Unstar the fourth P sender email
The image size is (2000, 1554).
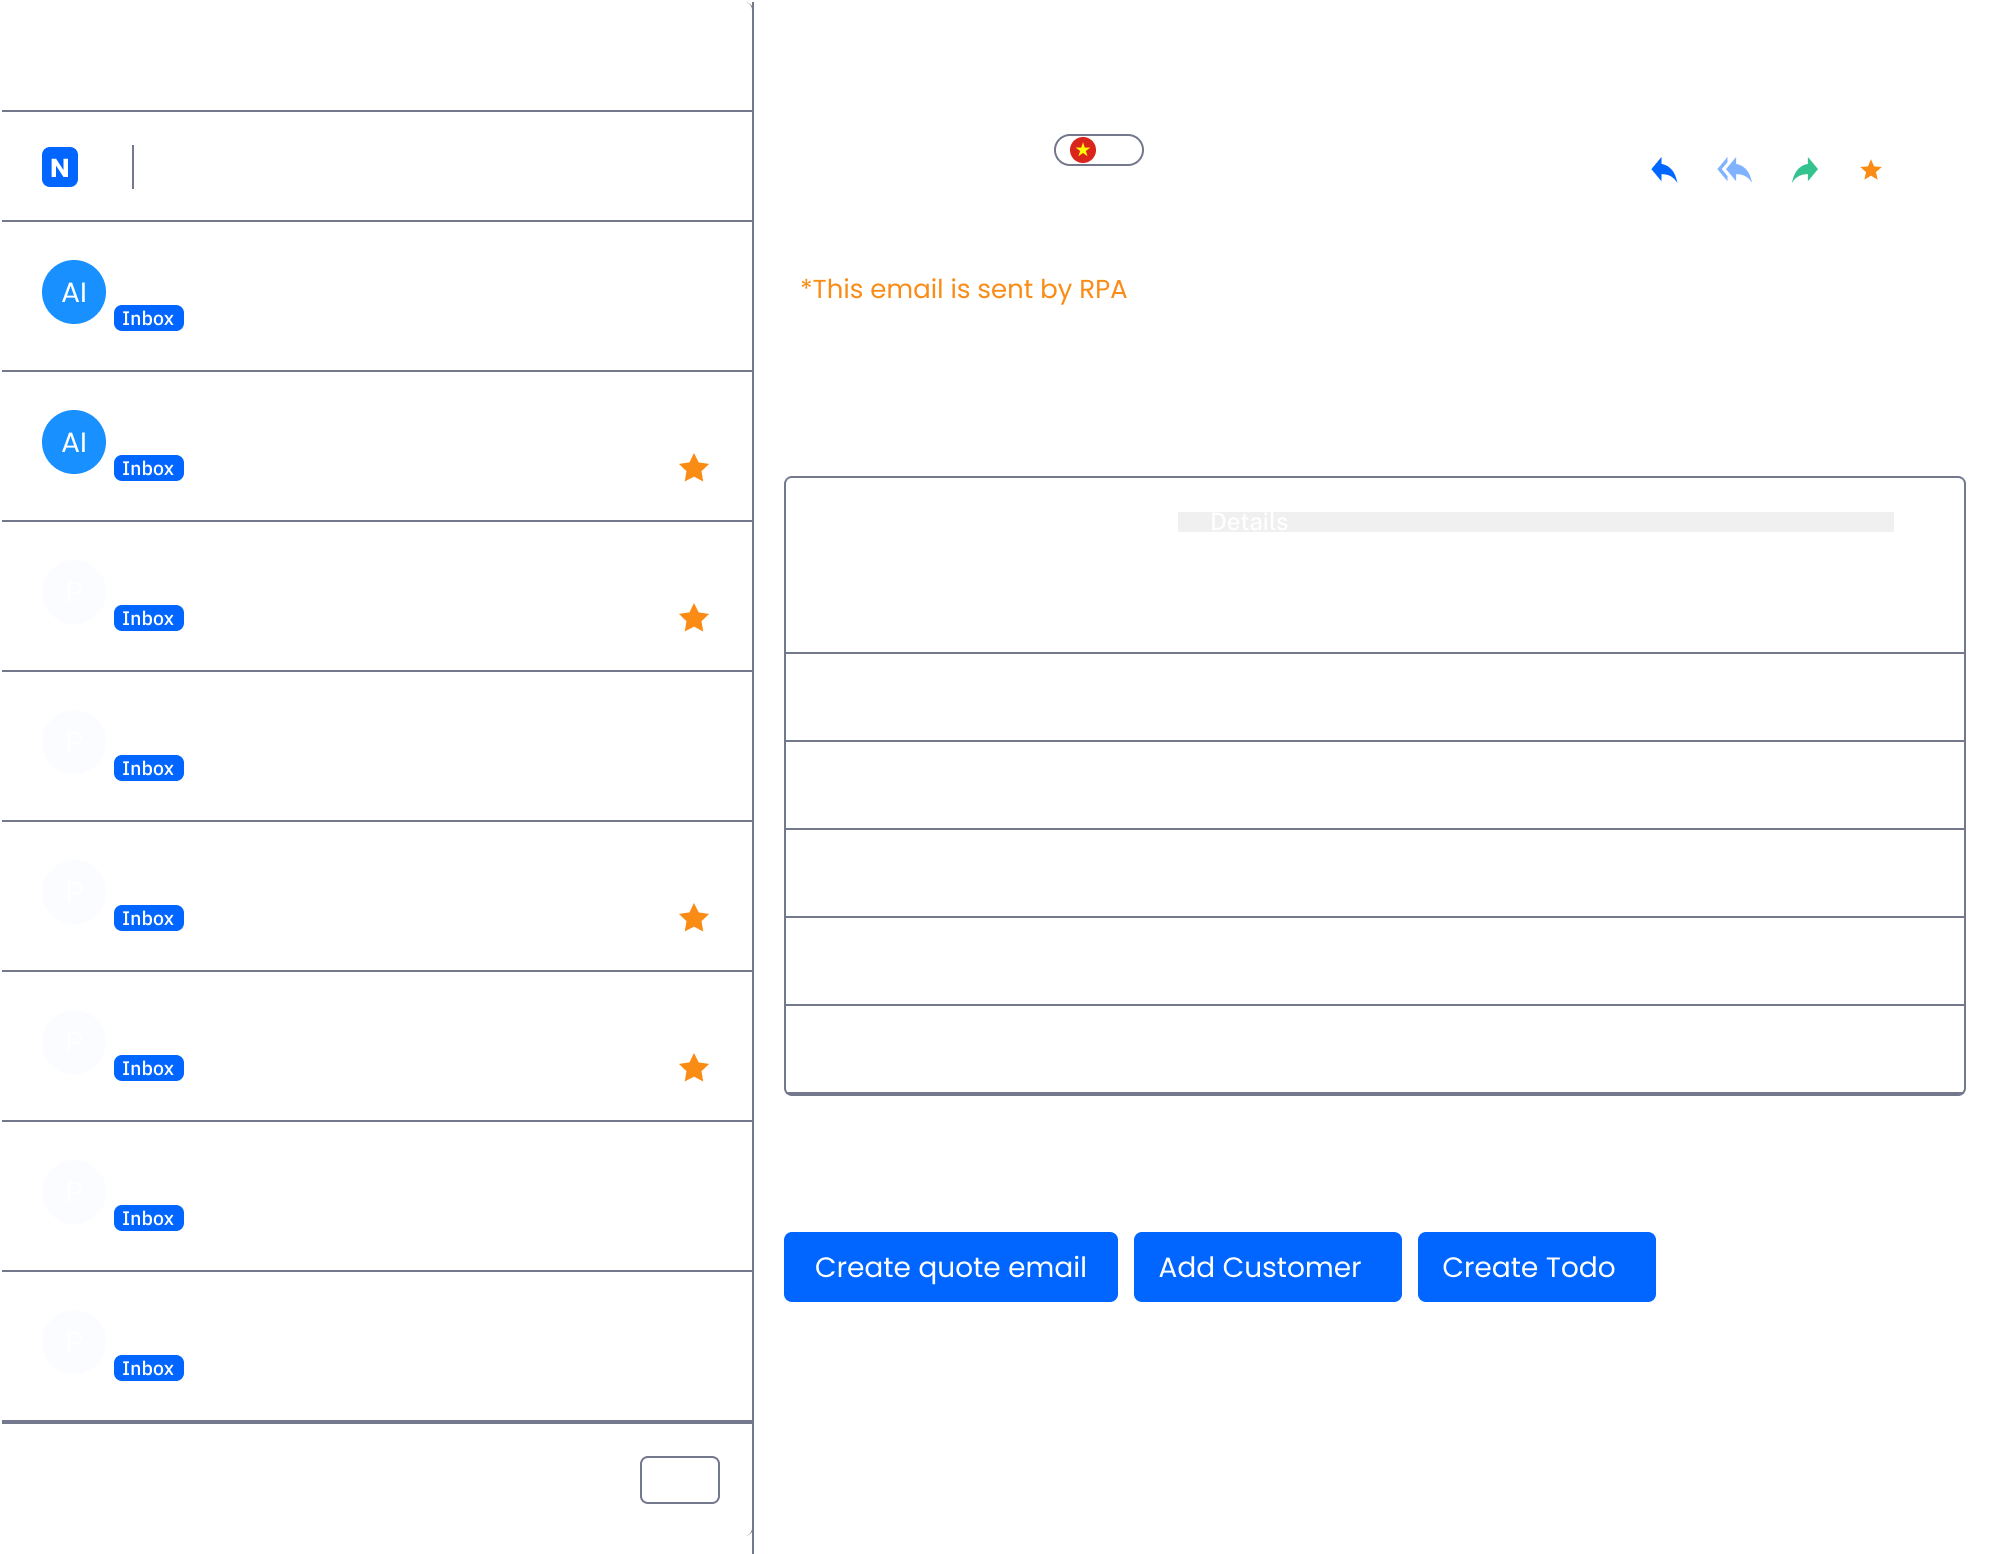(x=694, y=1068)
